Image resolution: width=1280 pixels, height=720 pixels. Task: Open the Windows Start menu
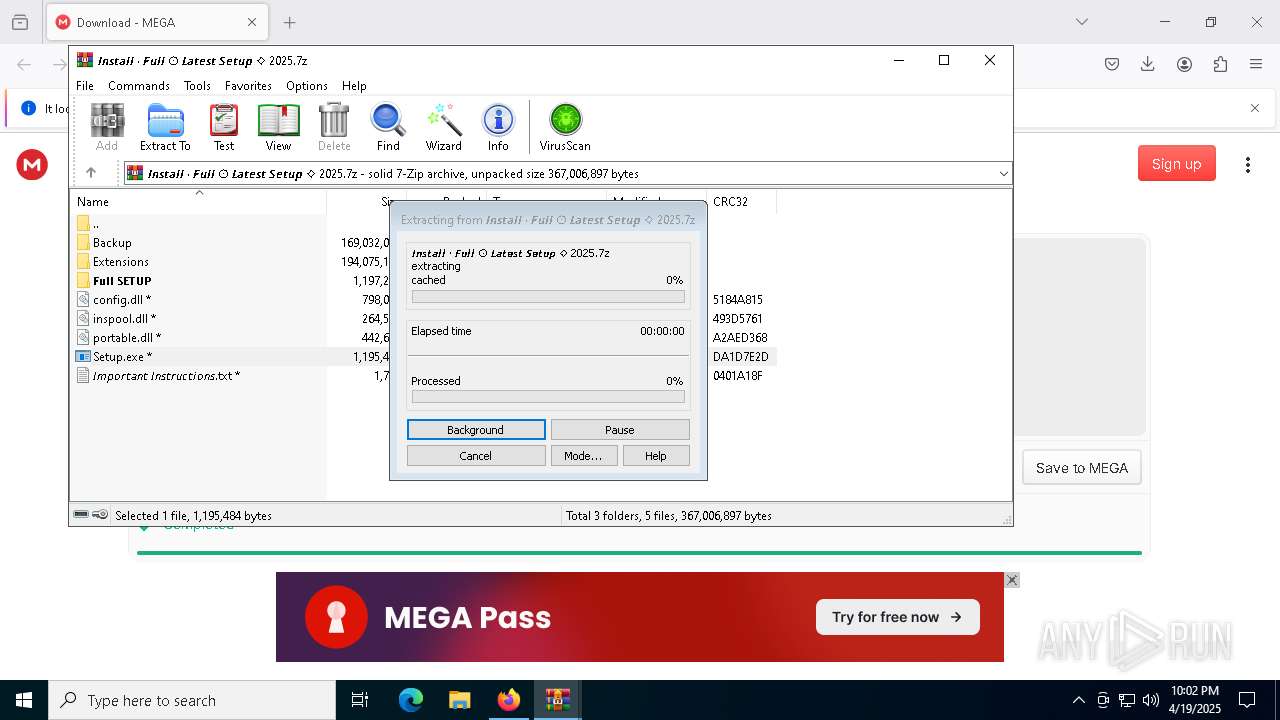(24, 700)
